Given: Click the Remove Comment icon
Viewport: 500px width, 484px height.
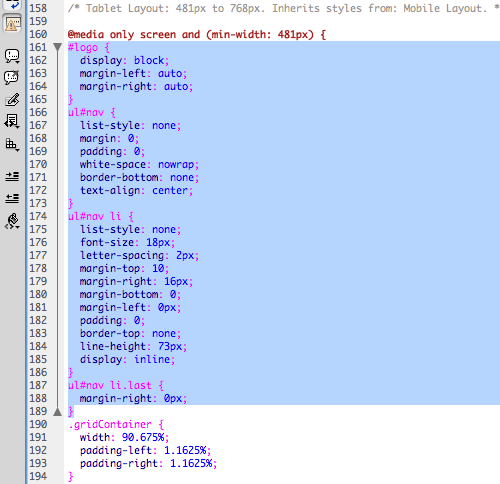Looking at the screenshot, I should point(12,77).
